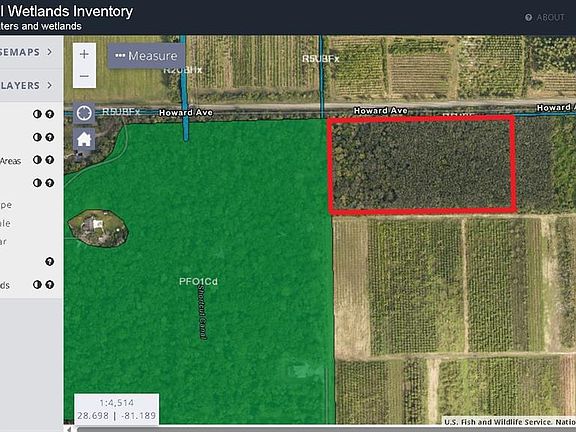Zoom in with the plus button
Viewport: 576px width, 432px height.
pyautogui.click(x=84, y=54)
